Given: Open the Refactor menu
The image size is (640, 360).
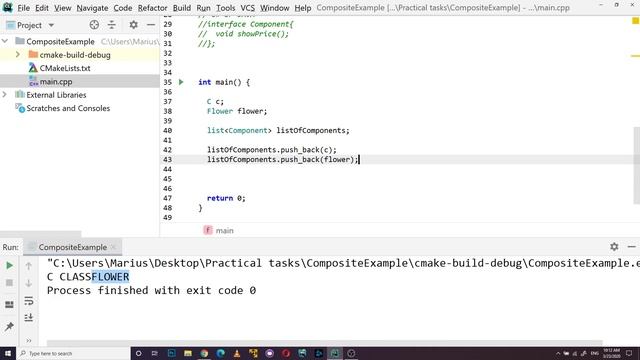Looking at the screenshot, I should point(152,8).
